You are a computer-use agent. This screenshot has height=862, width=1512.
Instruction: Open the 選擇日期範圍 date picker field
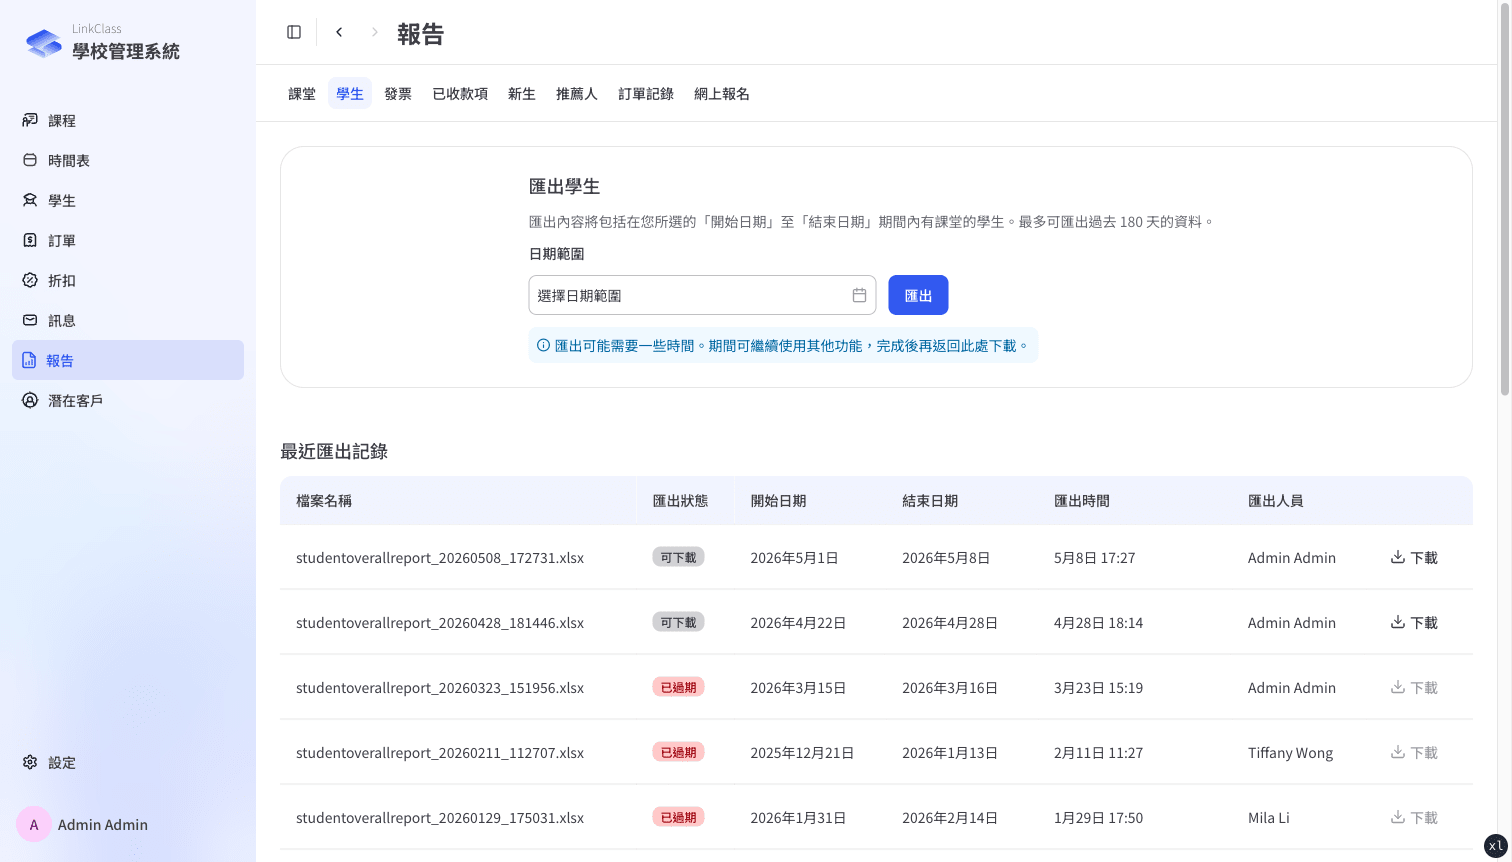pyautogui.click(x=702, y=295)
